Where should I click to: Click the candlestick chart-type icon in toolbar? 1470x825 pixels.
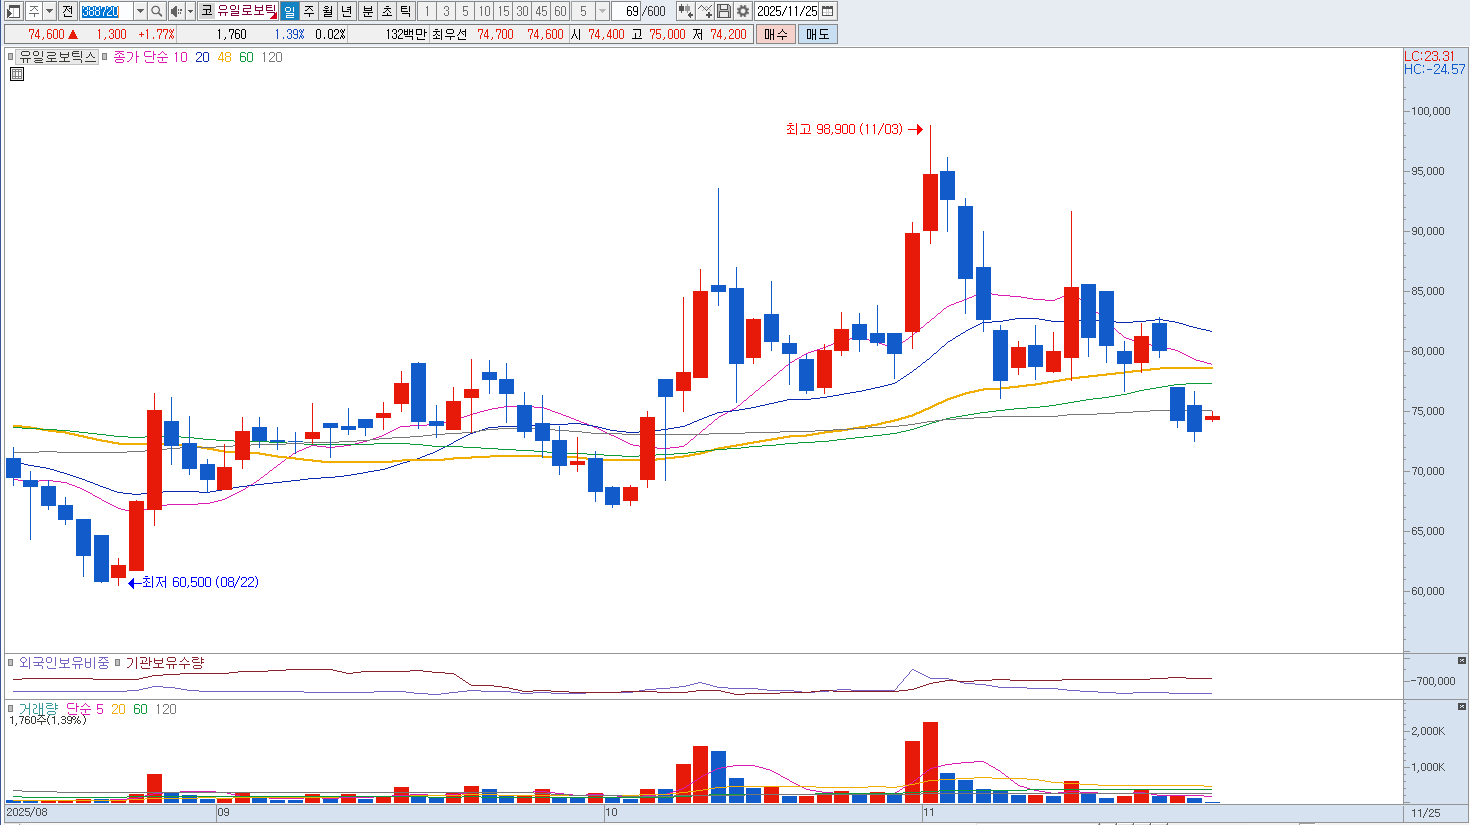(x=685, y=11)
